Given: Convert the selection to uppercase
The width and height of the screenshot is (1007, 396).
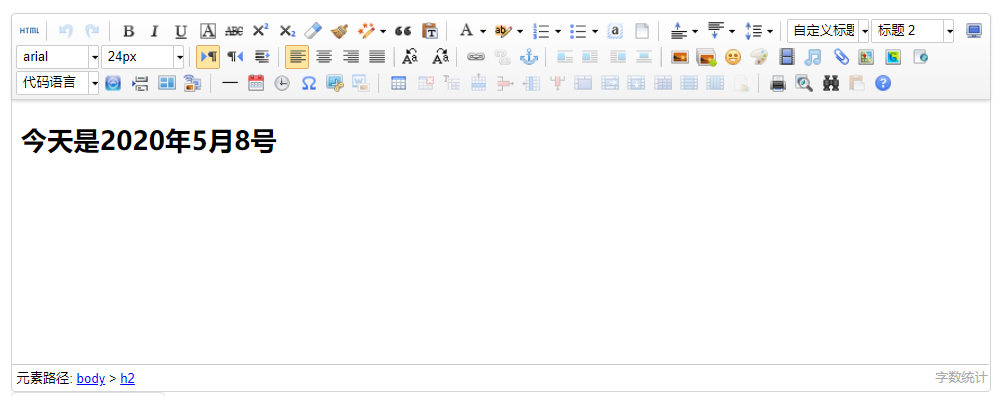Looking at the screenshot, I should point(410,57).
